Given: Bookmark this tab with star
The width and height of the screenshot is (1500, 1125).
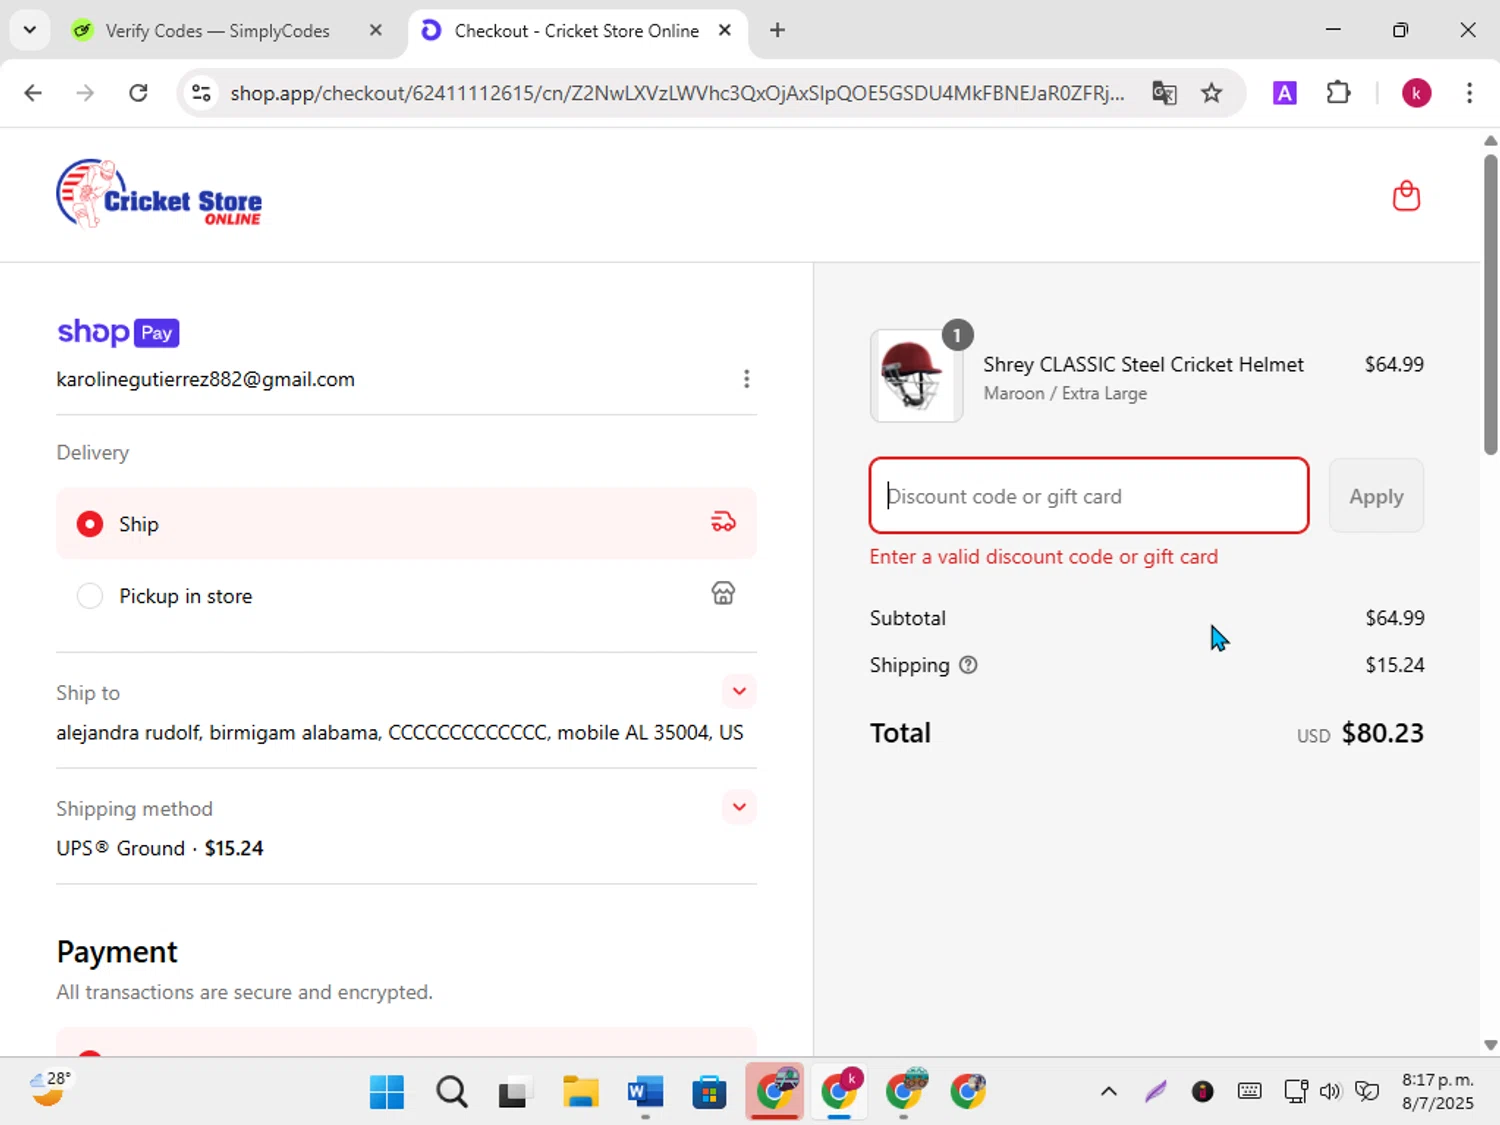Looking at the screenshot, I should pyautogui.click(x=1212, y=93).
